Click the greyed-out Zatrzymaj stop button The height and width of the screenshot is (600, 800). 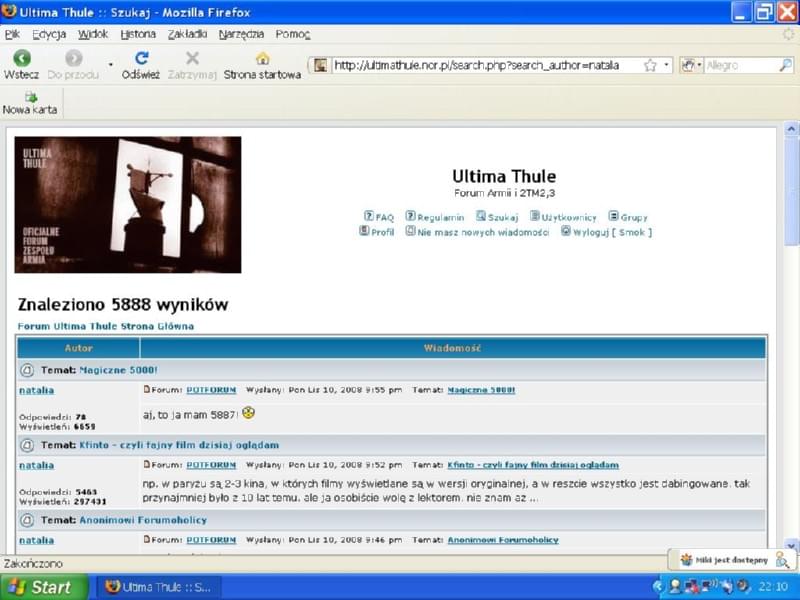click(x=192, y=65)
